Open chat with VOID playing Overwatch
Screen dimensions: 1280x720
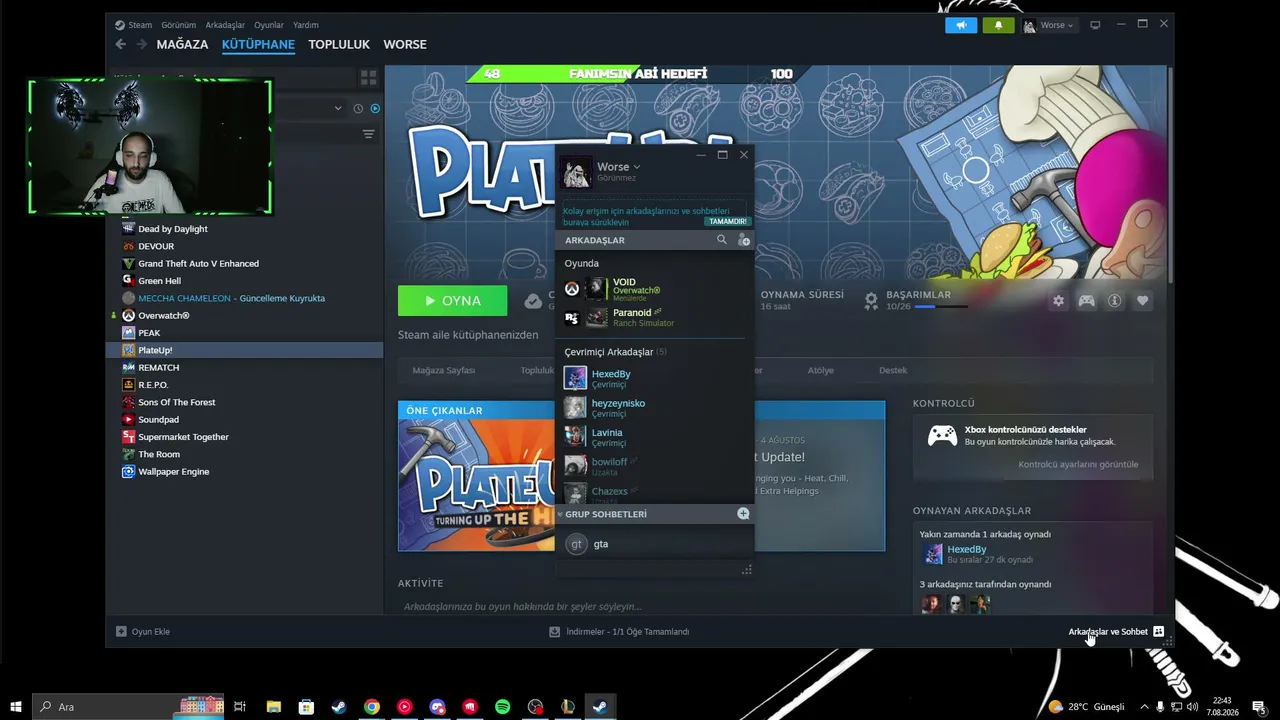click(655, 290)
